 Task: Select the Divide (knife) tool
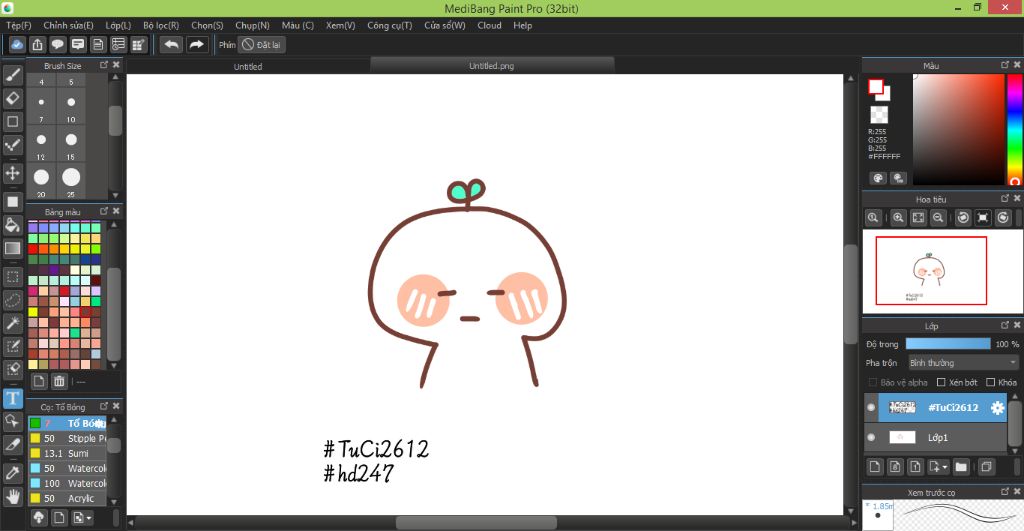click(12, 444)
